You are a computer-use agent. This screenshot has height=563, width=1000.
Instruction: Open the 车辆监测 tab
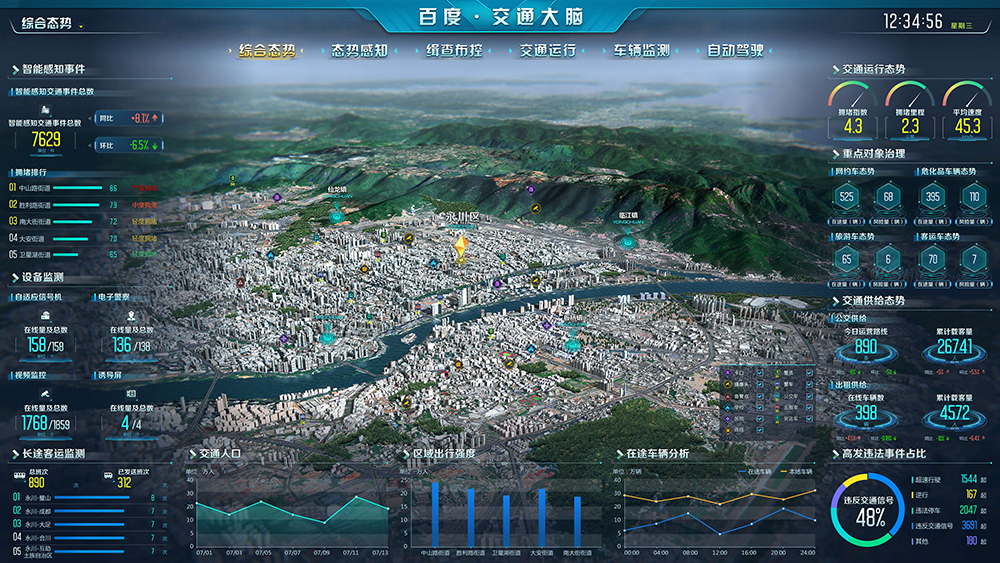click(x=642, y=50)
